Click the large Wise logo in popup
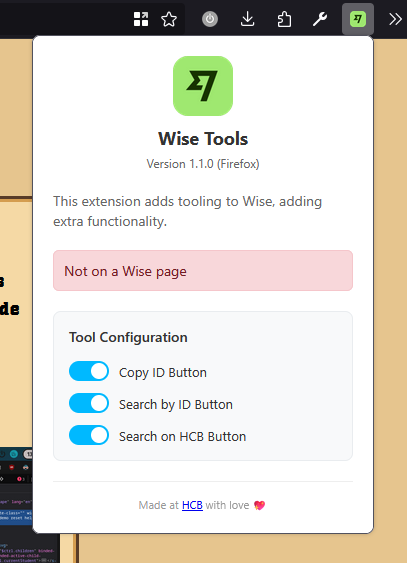 (203, 86)
